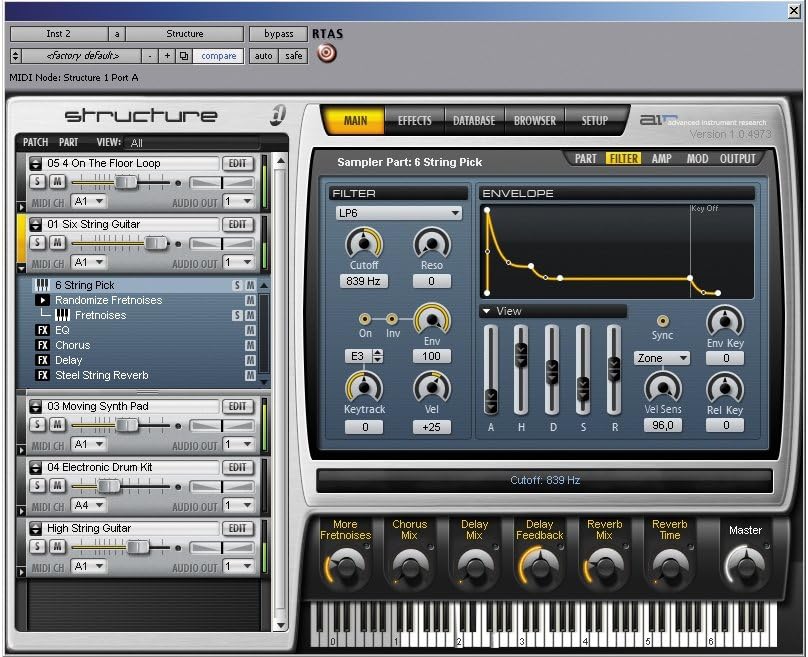Click the filter Cutoff knob
808x657 pixels.
364,243
